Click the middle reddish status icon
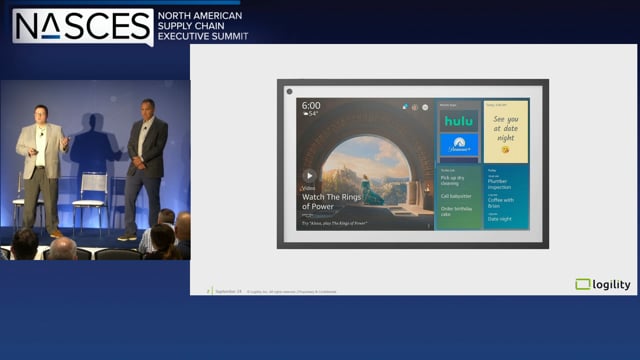 coord(415,107)
